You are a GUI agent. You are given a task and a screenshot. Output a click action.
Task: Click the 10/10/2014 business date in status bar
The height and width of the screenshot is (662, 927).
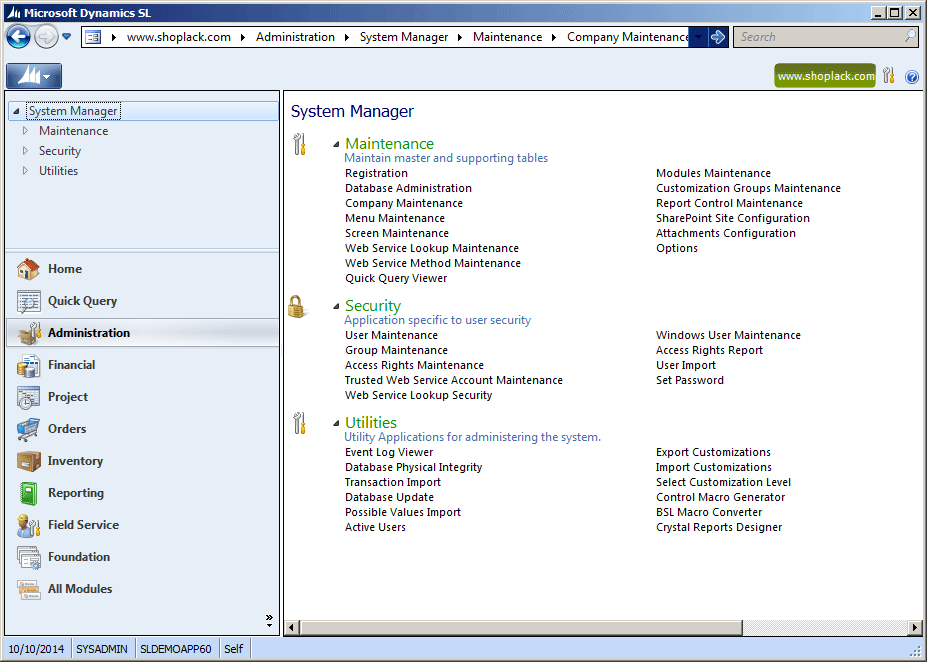pyautogui.click(x=36, y=649)
